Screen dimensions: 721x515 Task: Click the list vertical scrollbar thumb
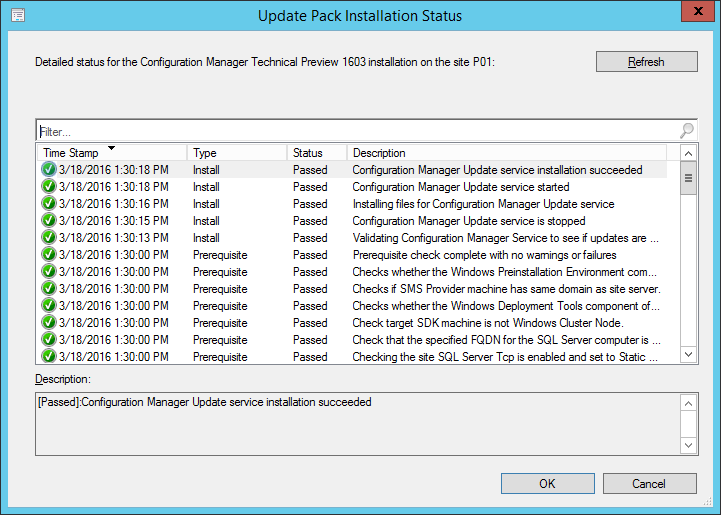click(x=688, y=178)
